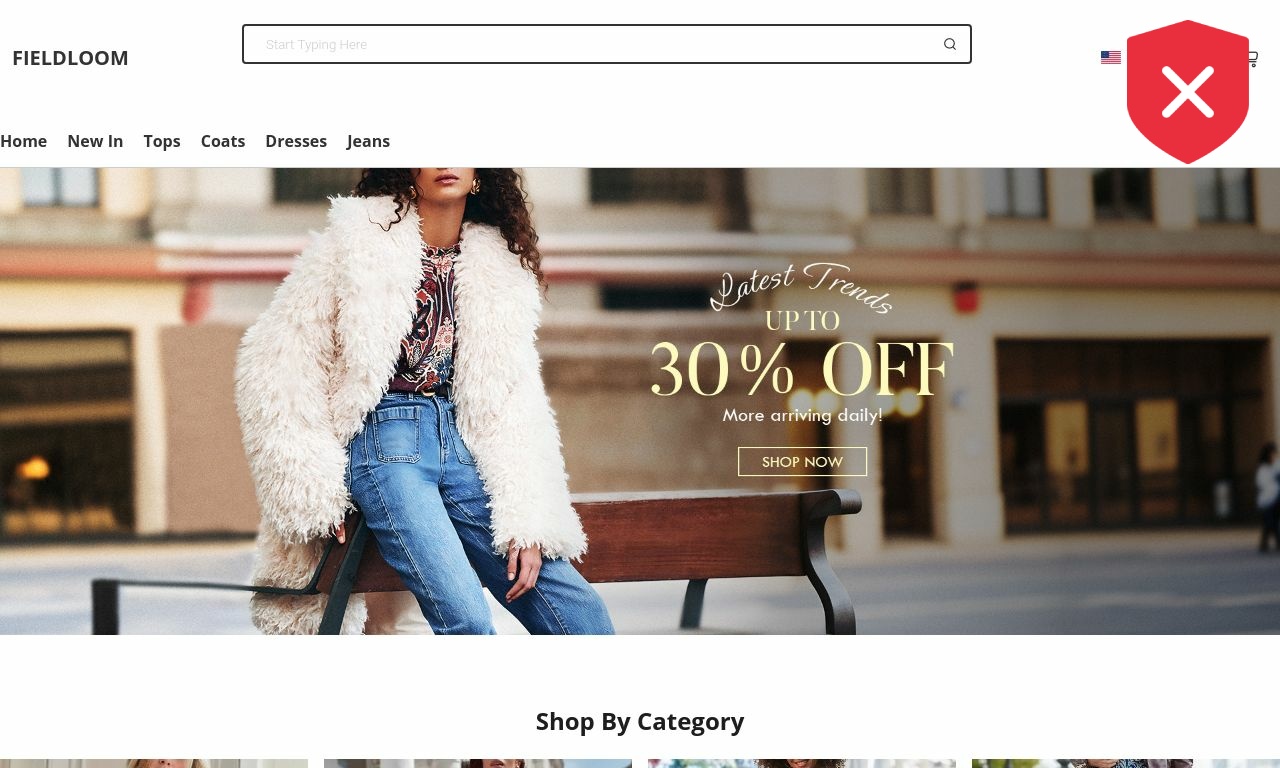
Task: Click the red shield X icon
Action: [x=1188, y=91]
